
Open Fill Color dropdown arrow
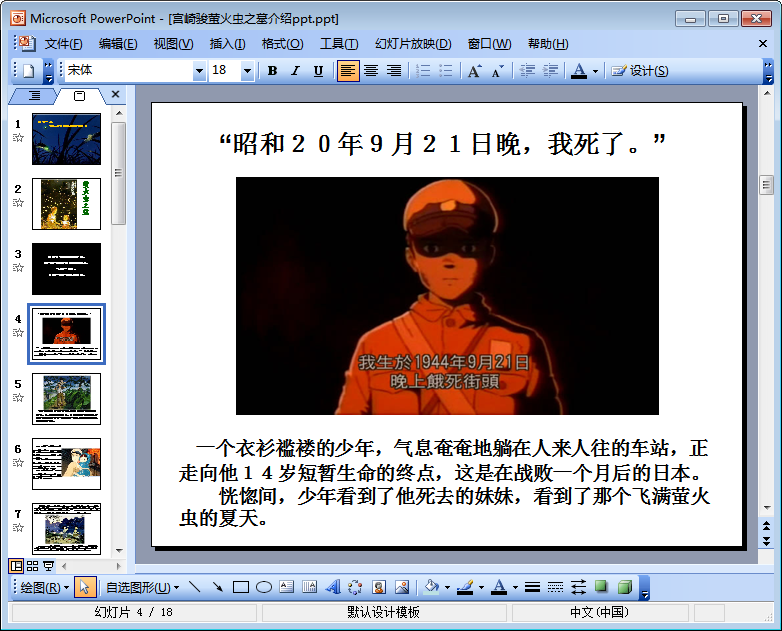[447, 588]
